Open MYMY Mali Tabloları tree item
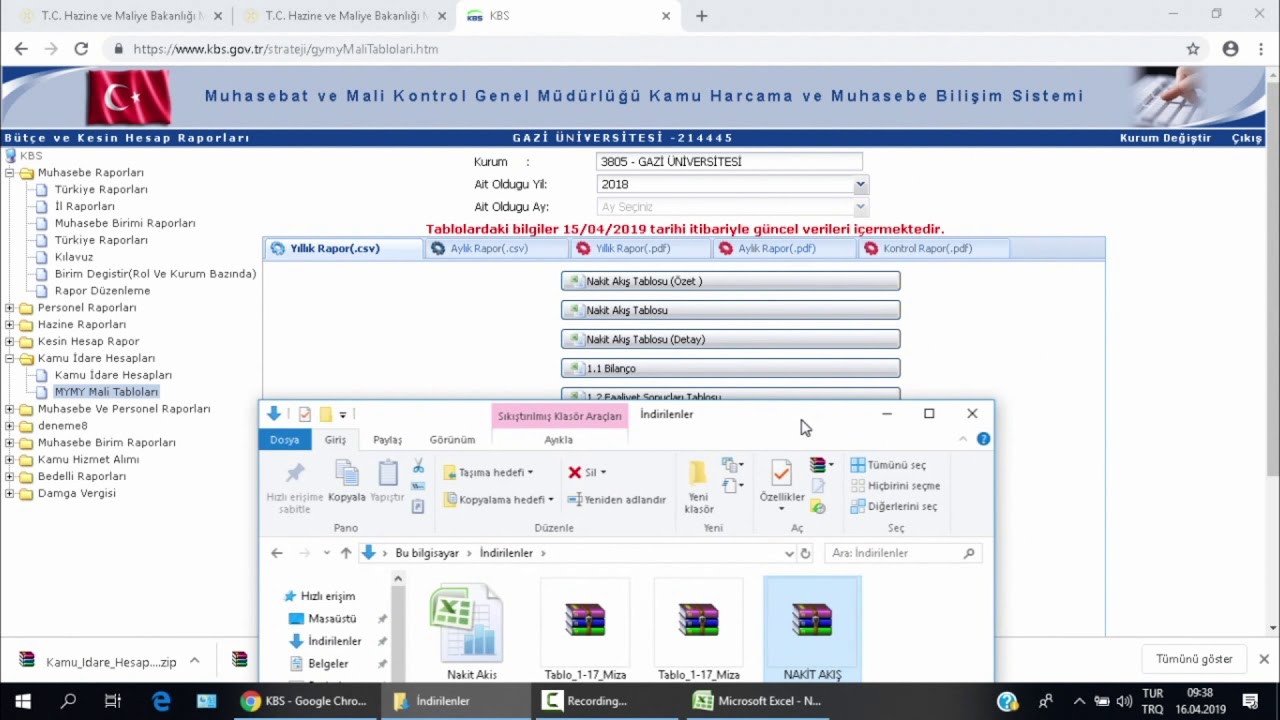Screen dimensions: 1280x720 coord(106,392)
